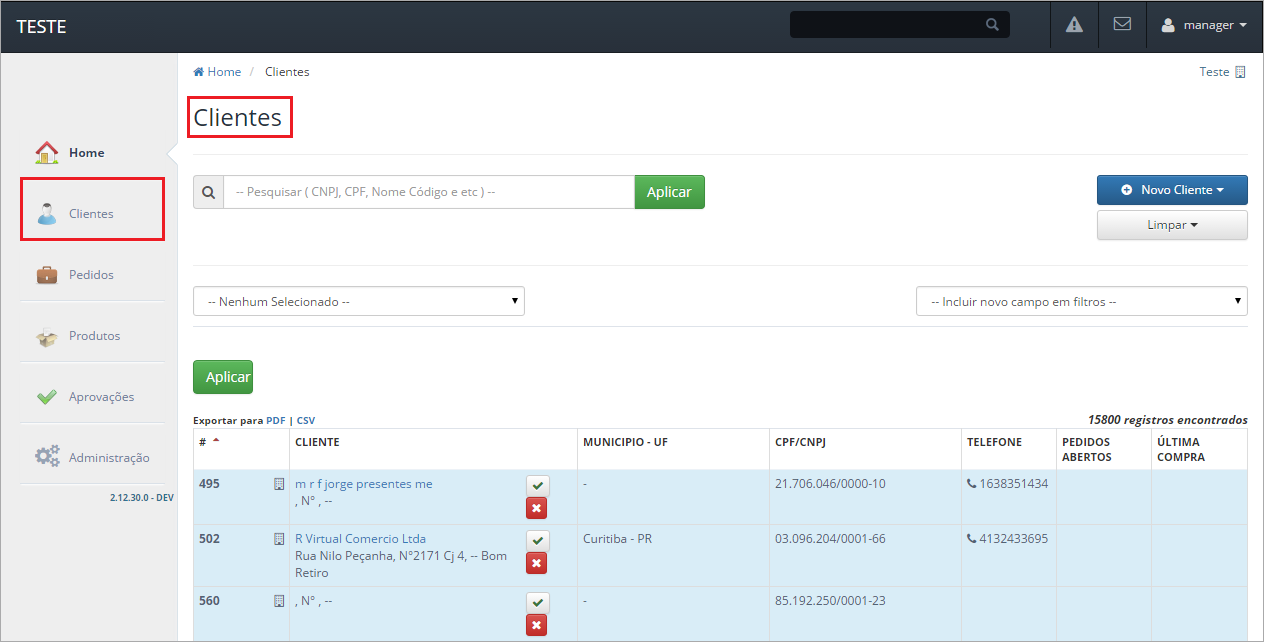
Task: Click the phone icon next to 4132433695
Action: 972,539
